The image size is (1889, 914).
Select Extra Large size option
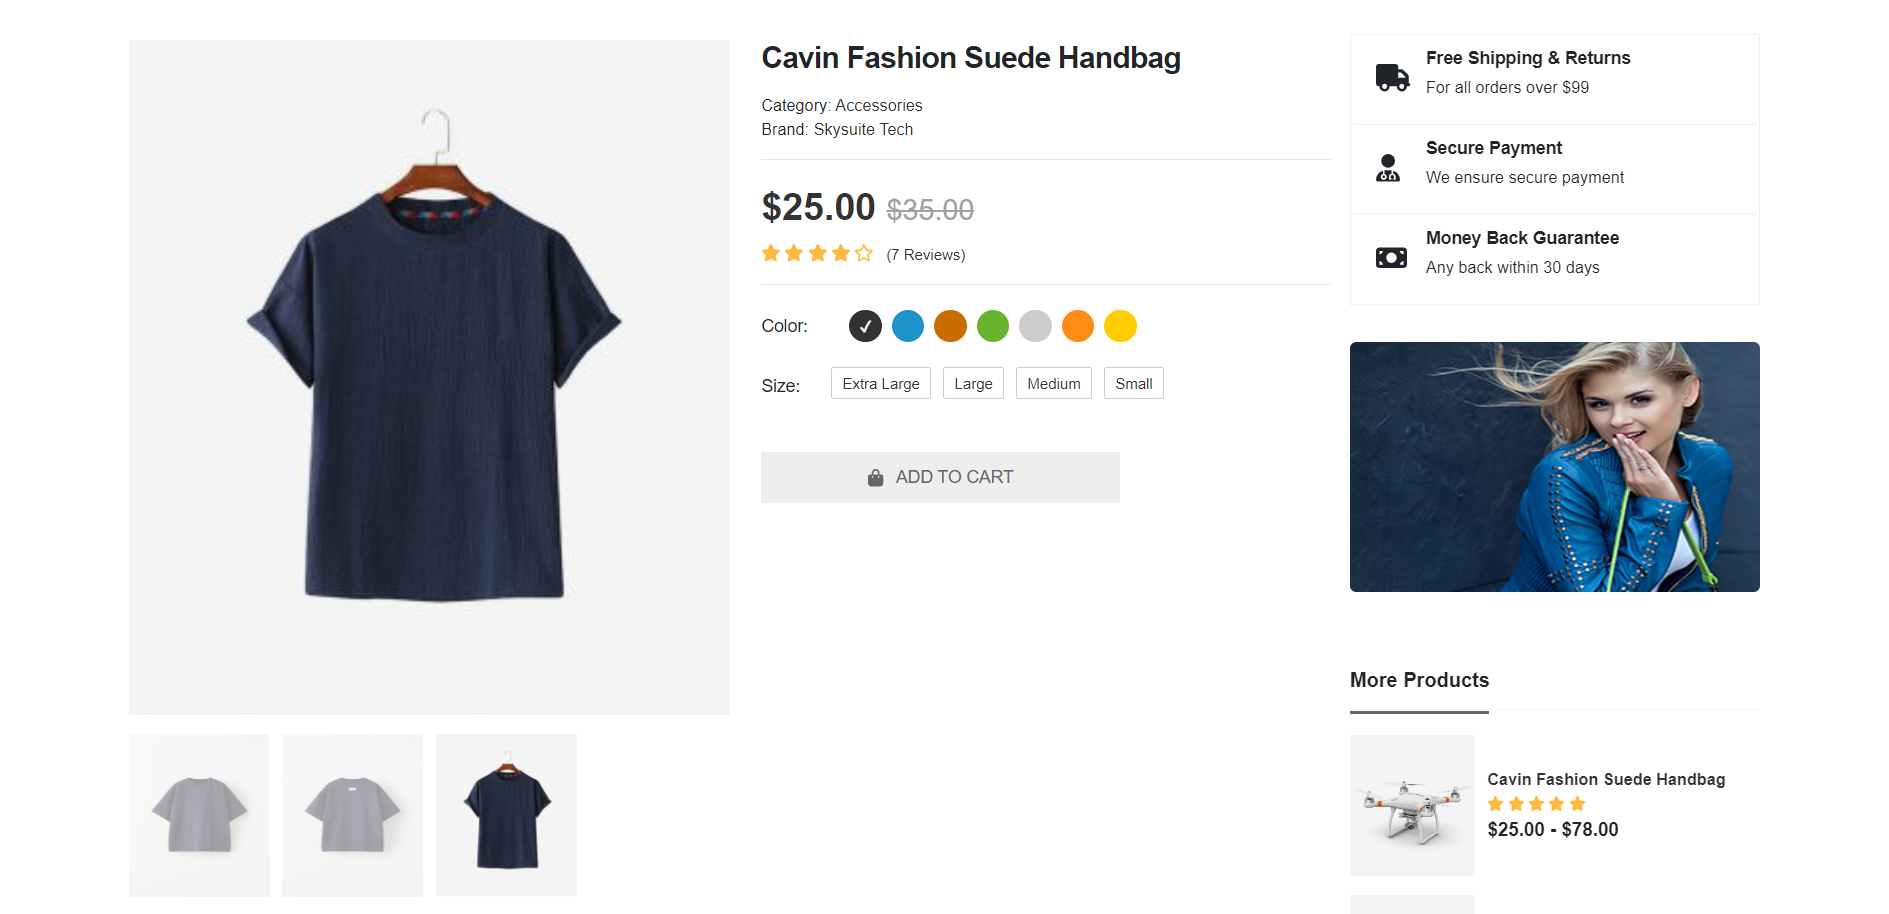(x=880, y=384)
